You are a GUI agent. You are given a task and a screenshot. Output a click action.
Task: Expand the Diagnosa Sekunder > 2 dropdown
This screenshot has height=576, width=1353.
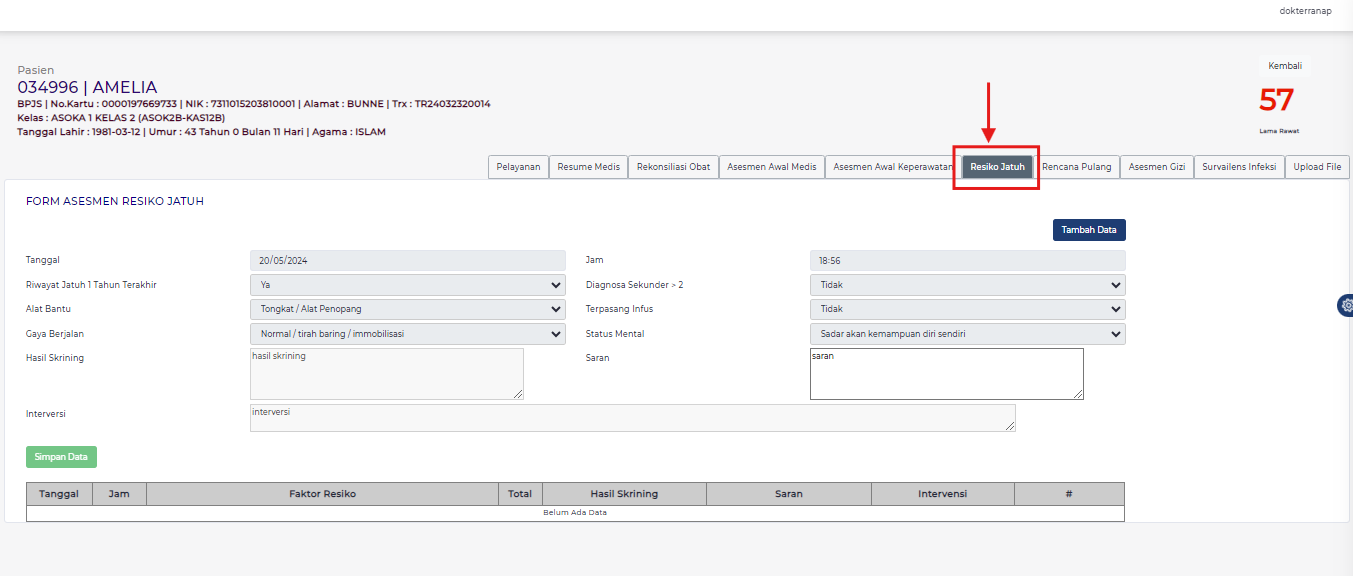pyautogui.click(x=967, y=285)
